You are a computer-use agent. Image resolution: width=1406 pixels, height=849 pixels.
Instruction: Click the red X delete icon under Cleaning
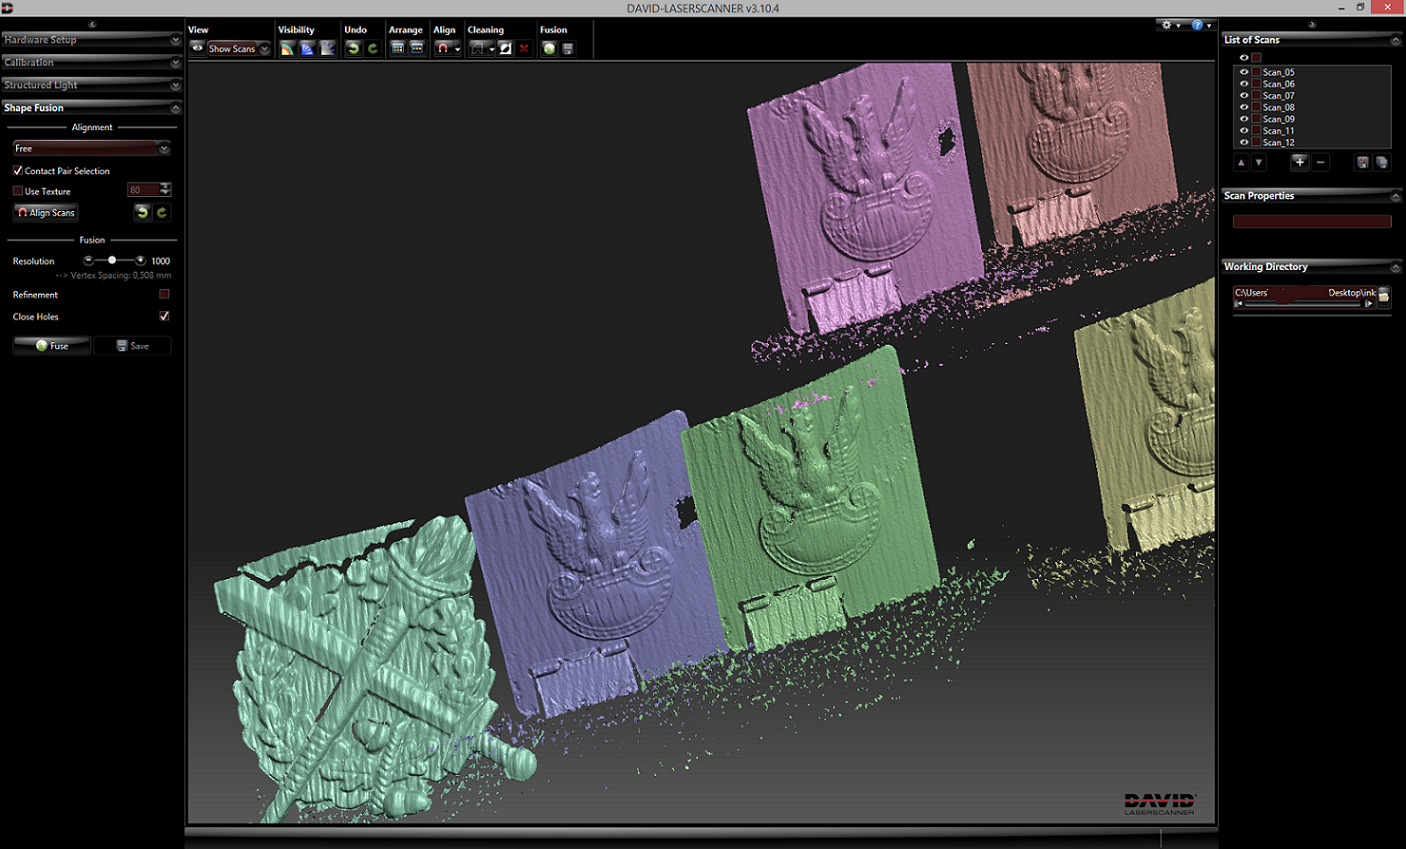click(x=524, y=48)
